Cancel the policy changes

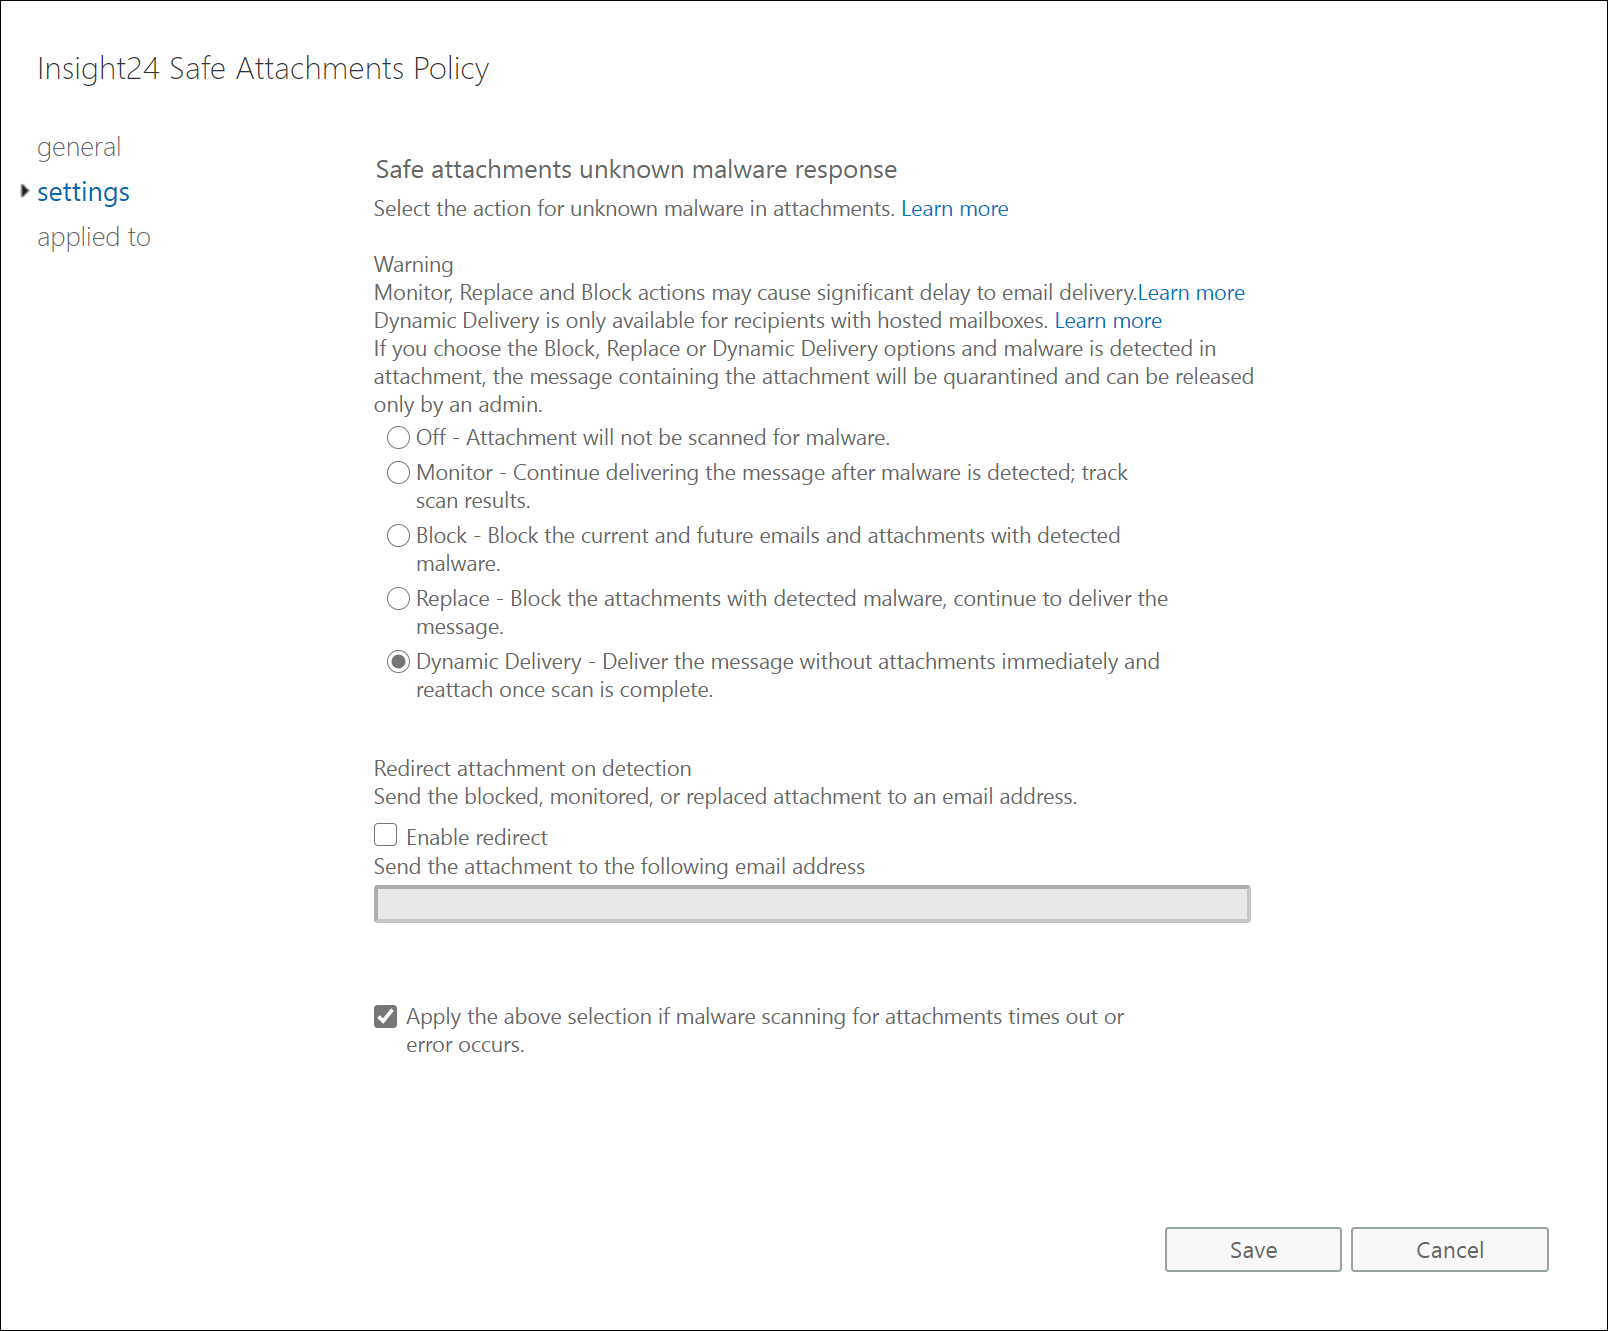click(1450, 1250)
